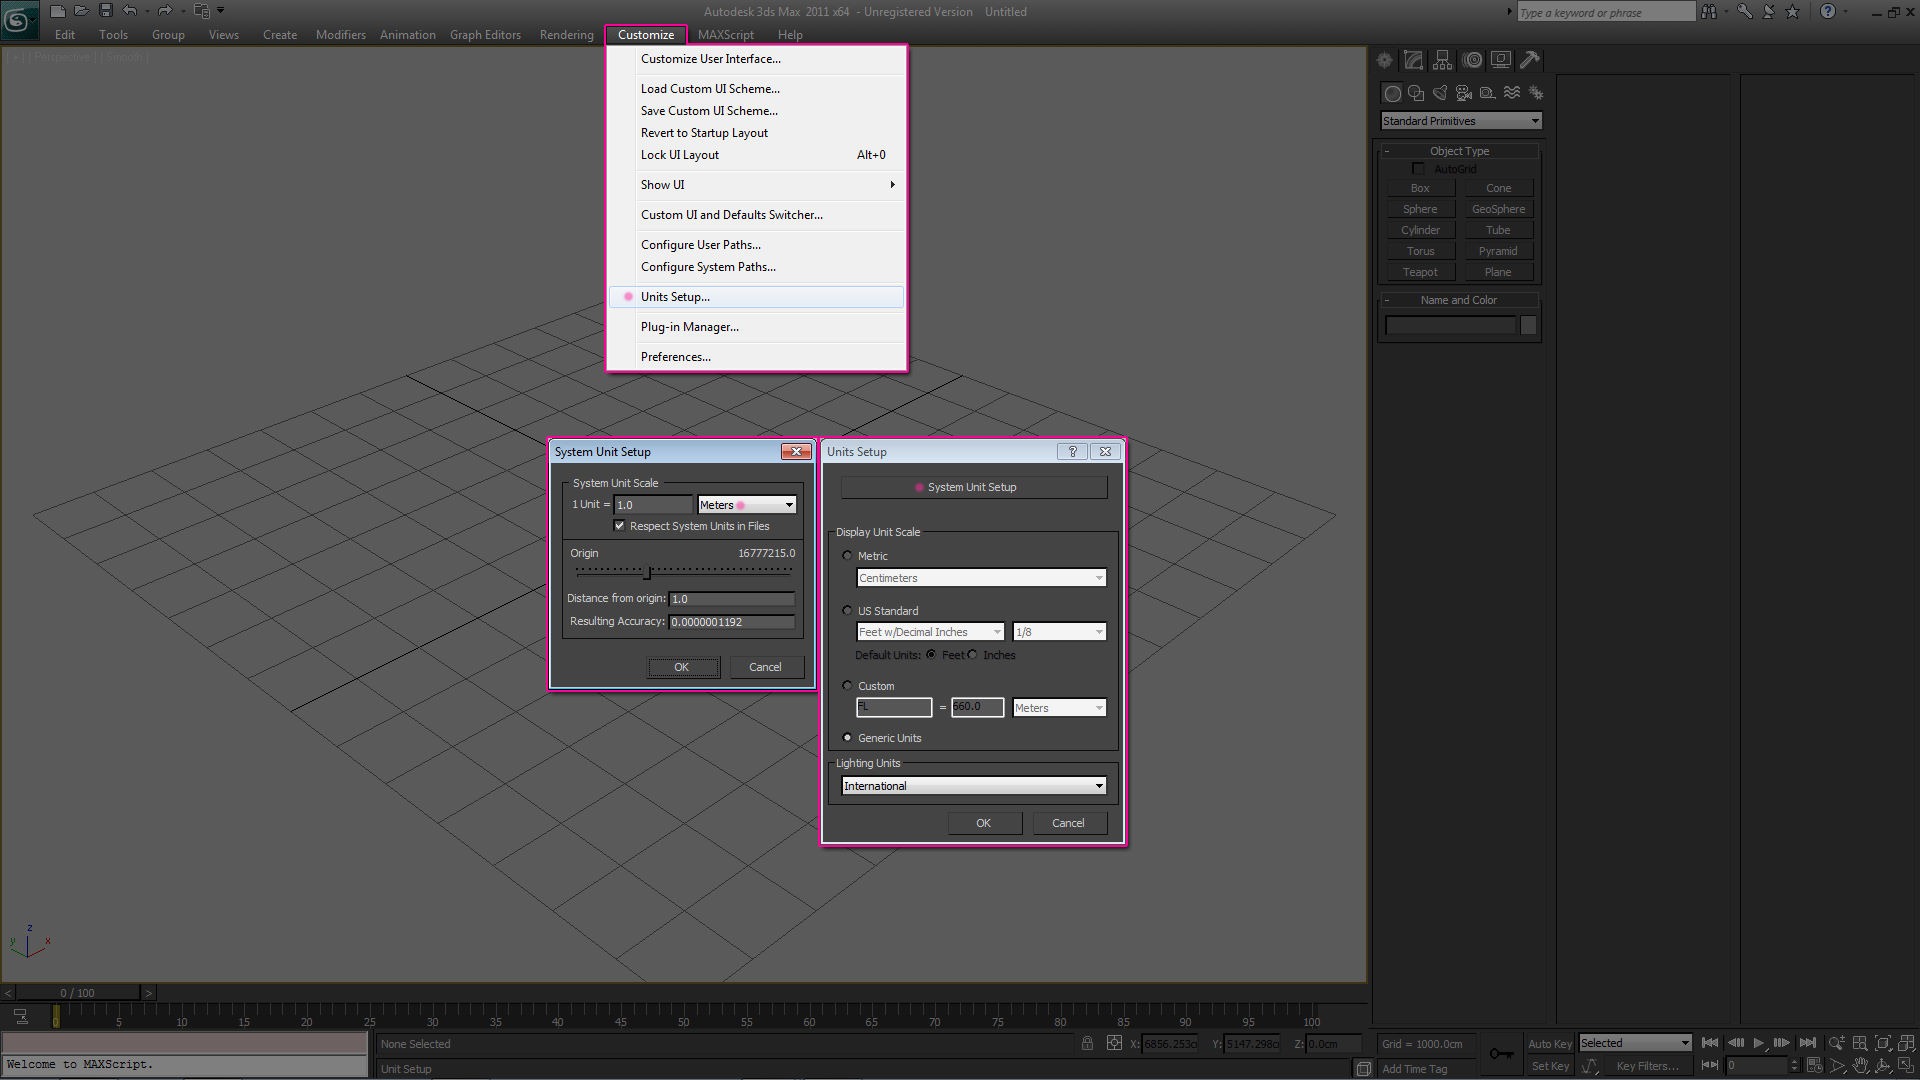Click the Zoom viewport navigation icon

coord(1837,1043)
